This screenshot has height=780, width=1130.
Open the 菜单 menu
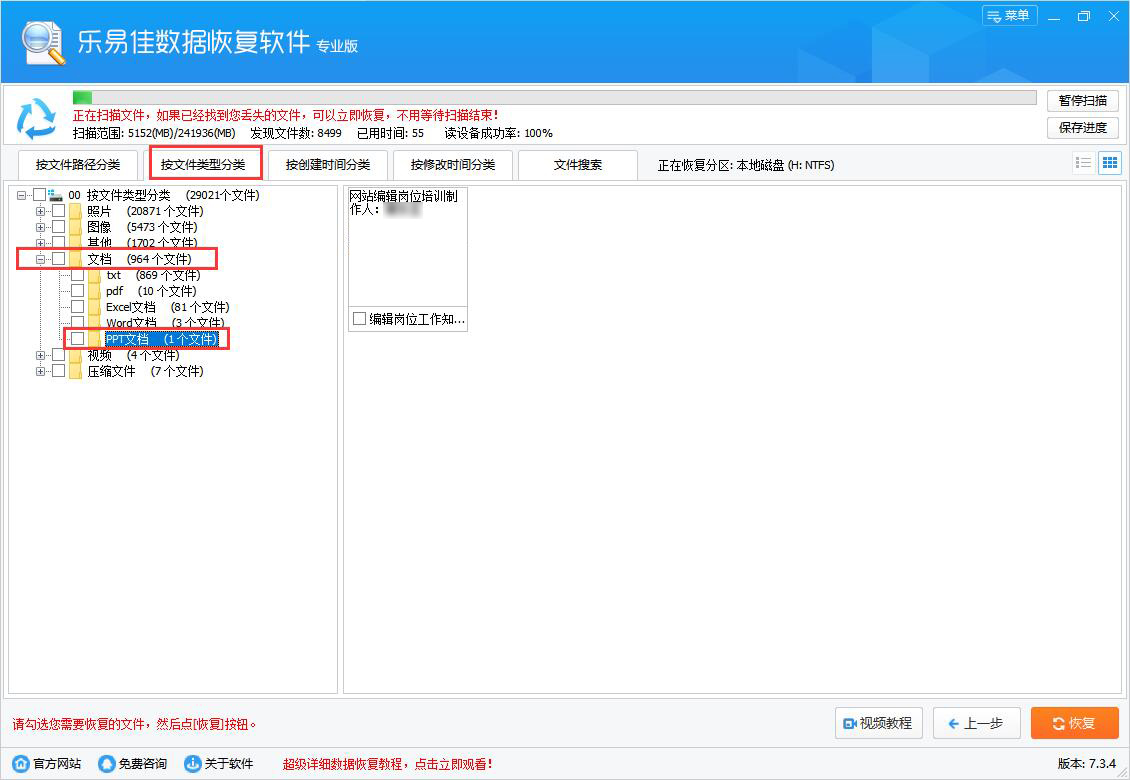click(x=1009, y=15)
